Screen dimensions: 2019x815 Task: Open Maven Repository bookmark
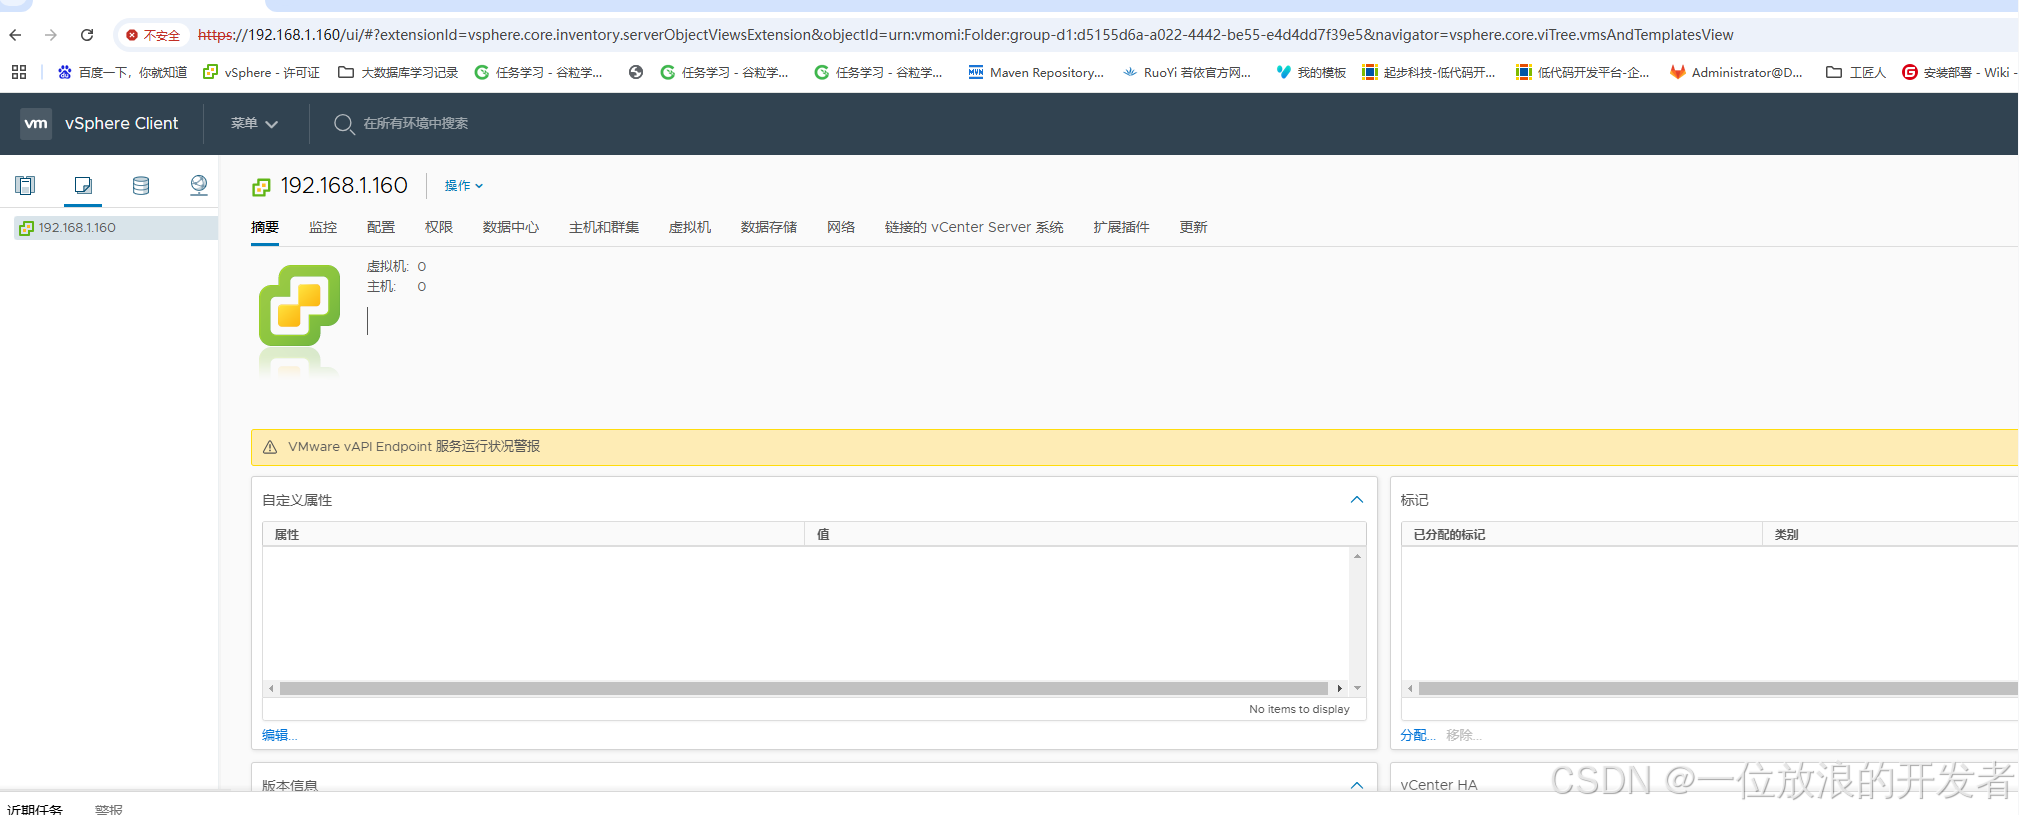(1036, 72)
